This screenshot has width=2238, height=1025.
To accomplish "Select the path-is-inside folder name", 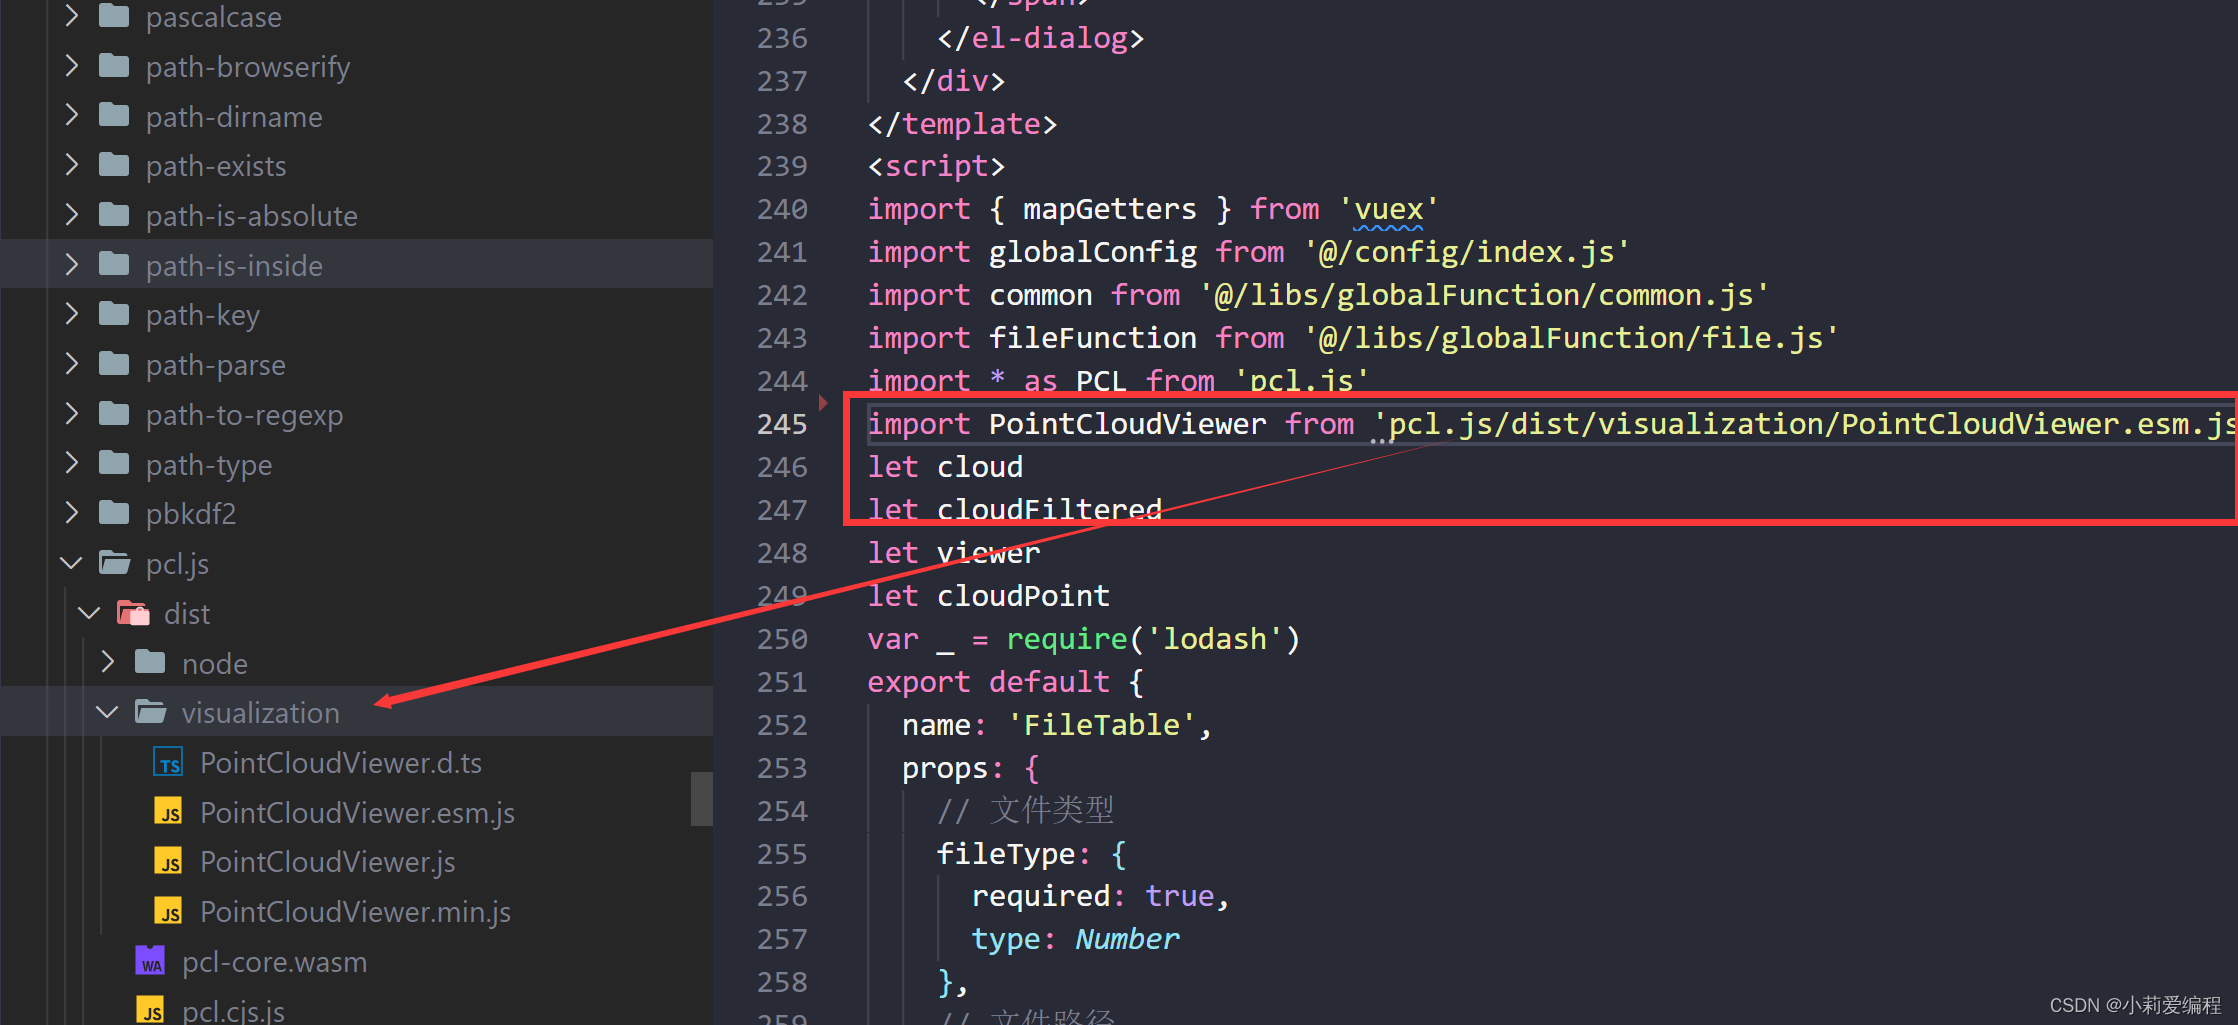I will [234, 266].
